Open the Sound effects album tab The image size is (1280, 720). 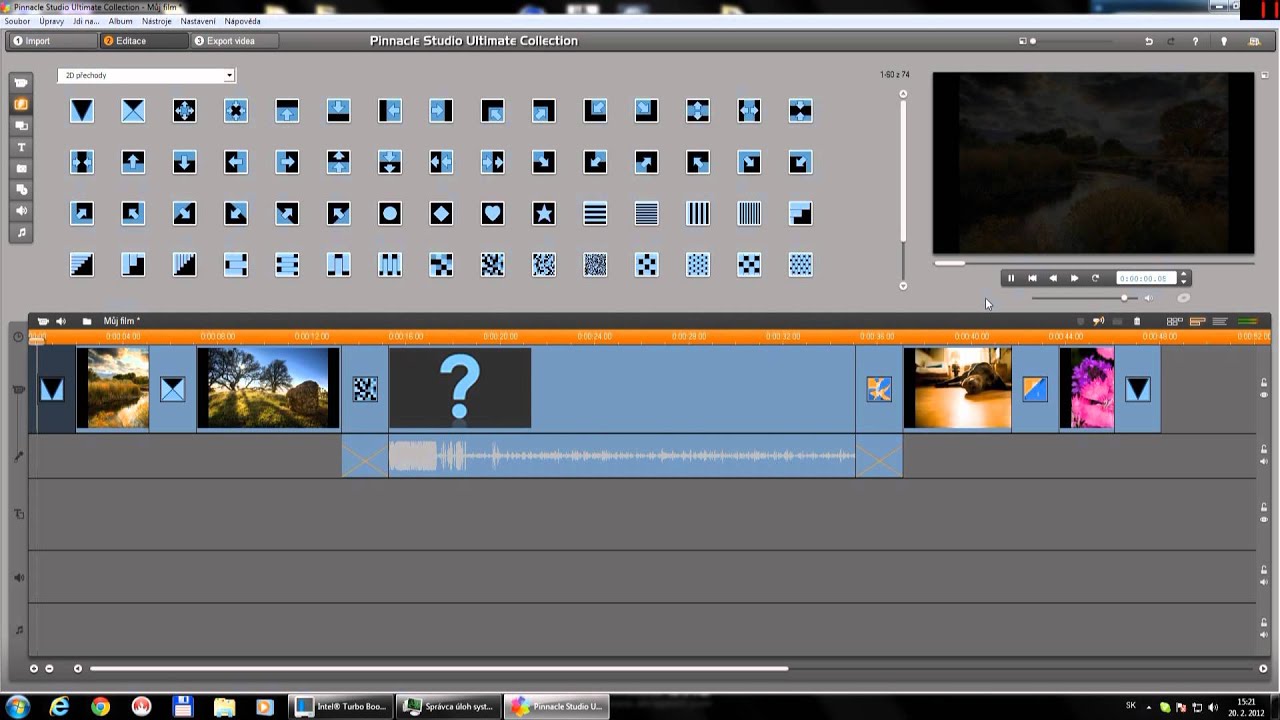click(21, 211)
